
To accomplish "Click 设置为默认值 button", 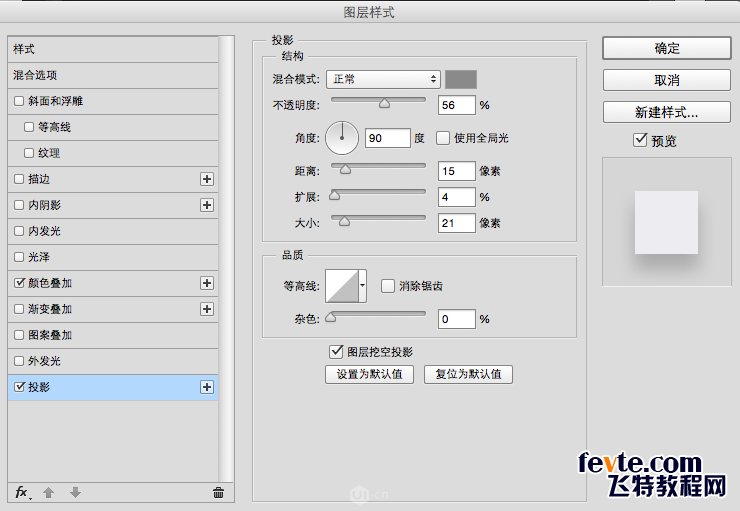I will (369, 374).
